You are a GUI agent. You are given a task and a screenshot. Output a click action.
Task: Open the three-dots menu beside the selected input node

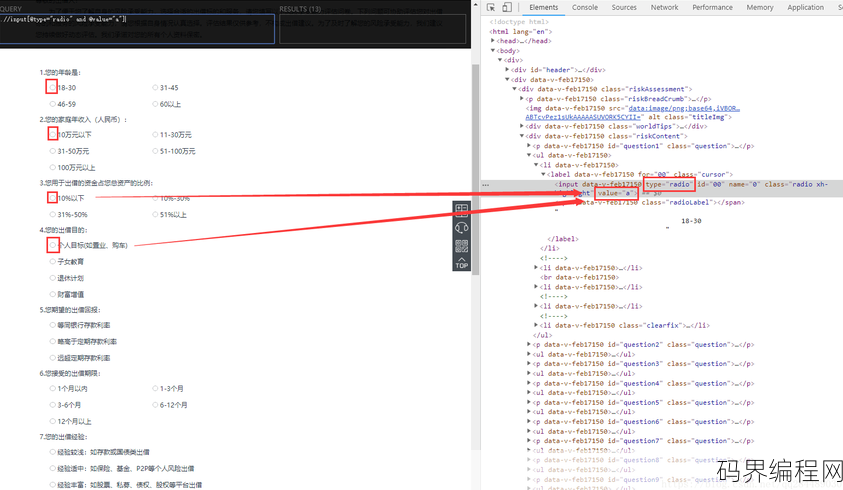(485, 184)
